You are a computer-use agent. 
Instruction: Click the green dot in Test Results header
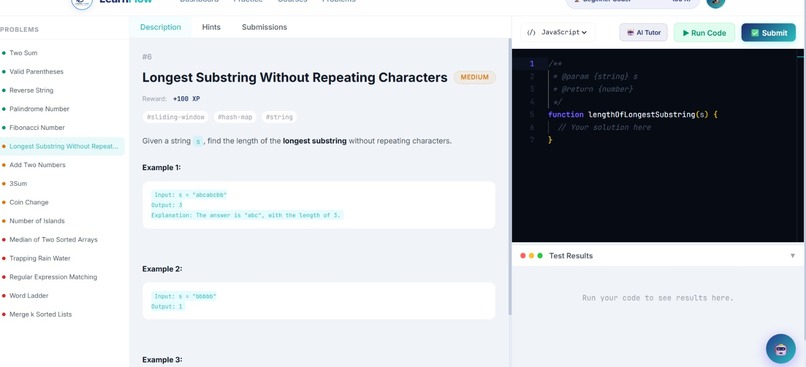tap(540, 255)
